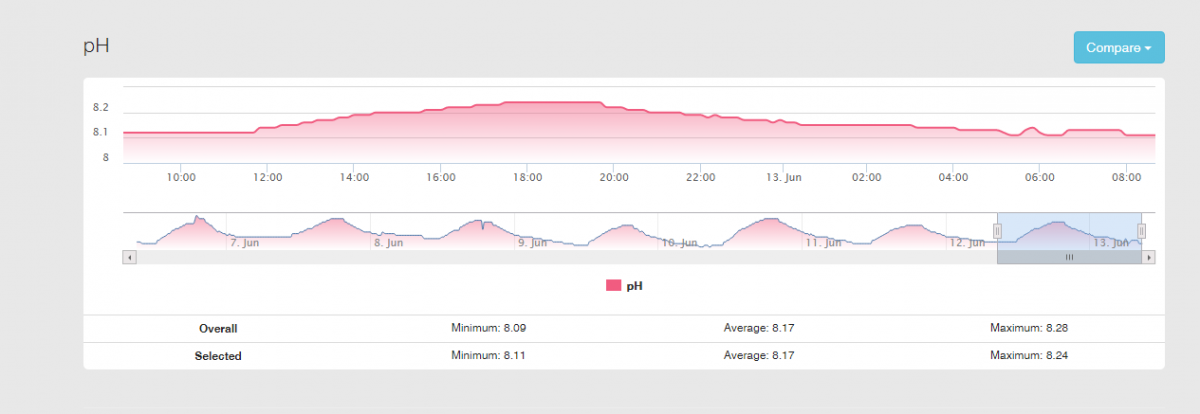Click Overall Minimum: 8.09 value
This screenshot has width=1200, height=414.
pos(490,327)
